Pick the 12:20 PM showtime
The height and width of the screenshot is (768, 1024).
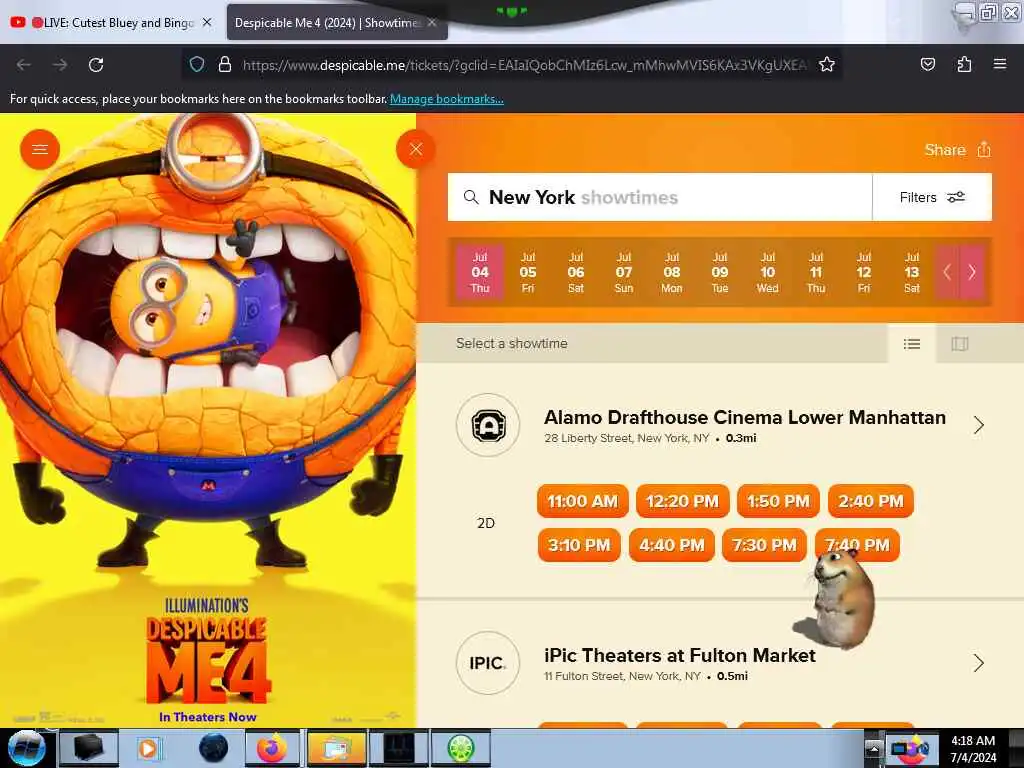[682, 501]
